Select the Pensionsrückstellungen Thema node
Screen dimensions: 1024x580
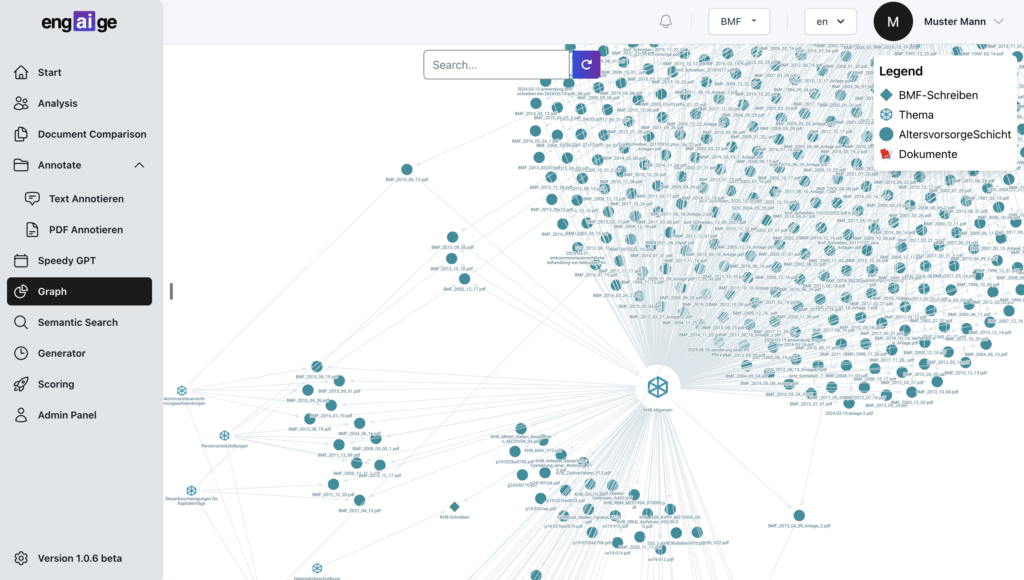point(225,436)
